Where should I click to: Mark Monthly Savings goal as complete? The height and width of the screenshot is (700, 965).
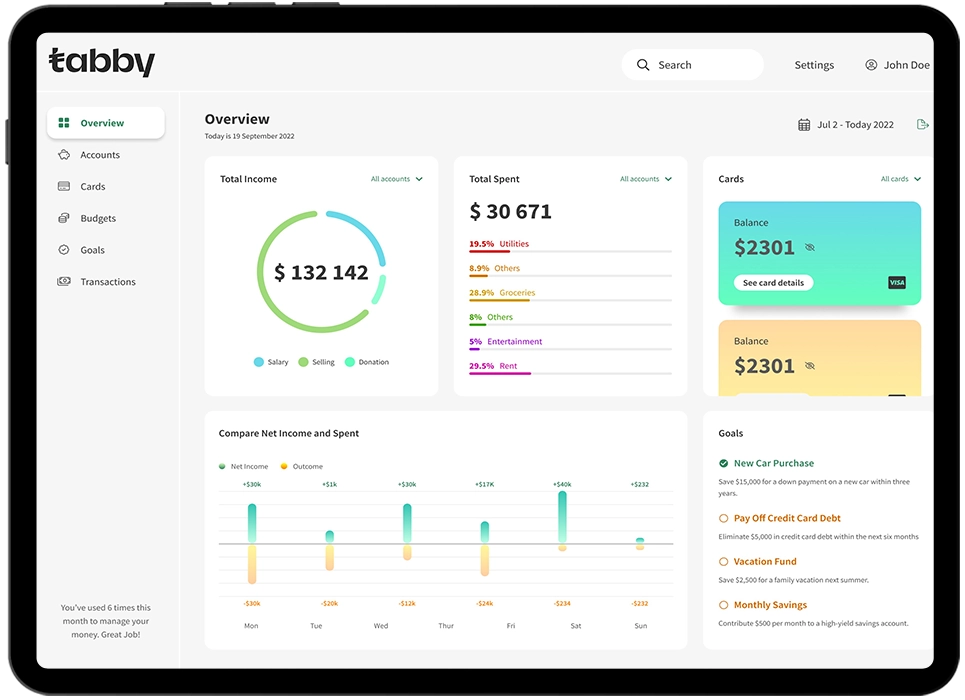pos(724,605)
